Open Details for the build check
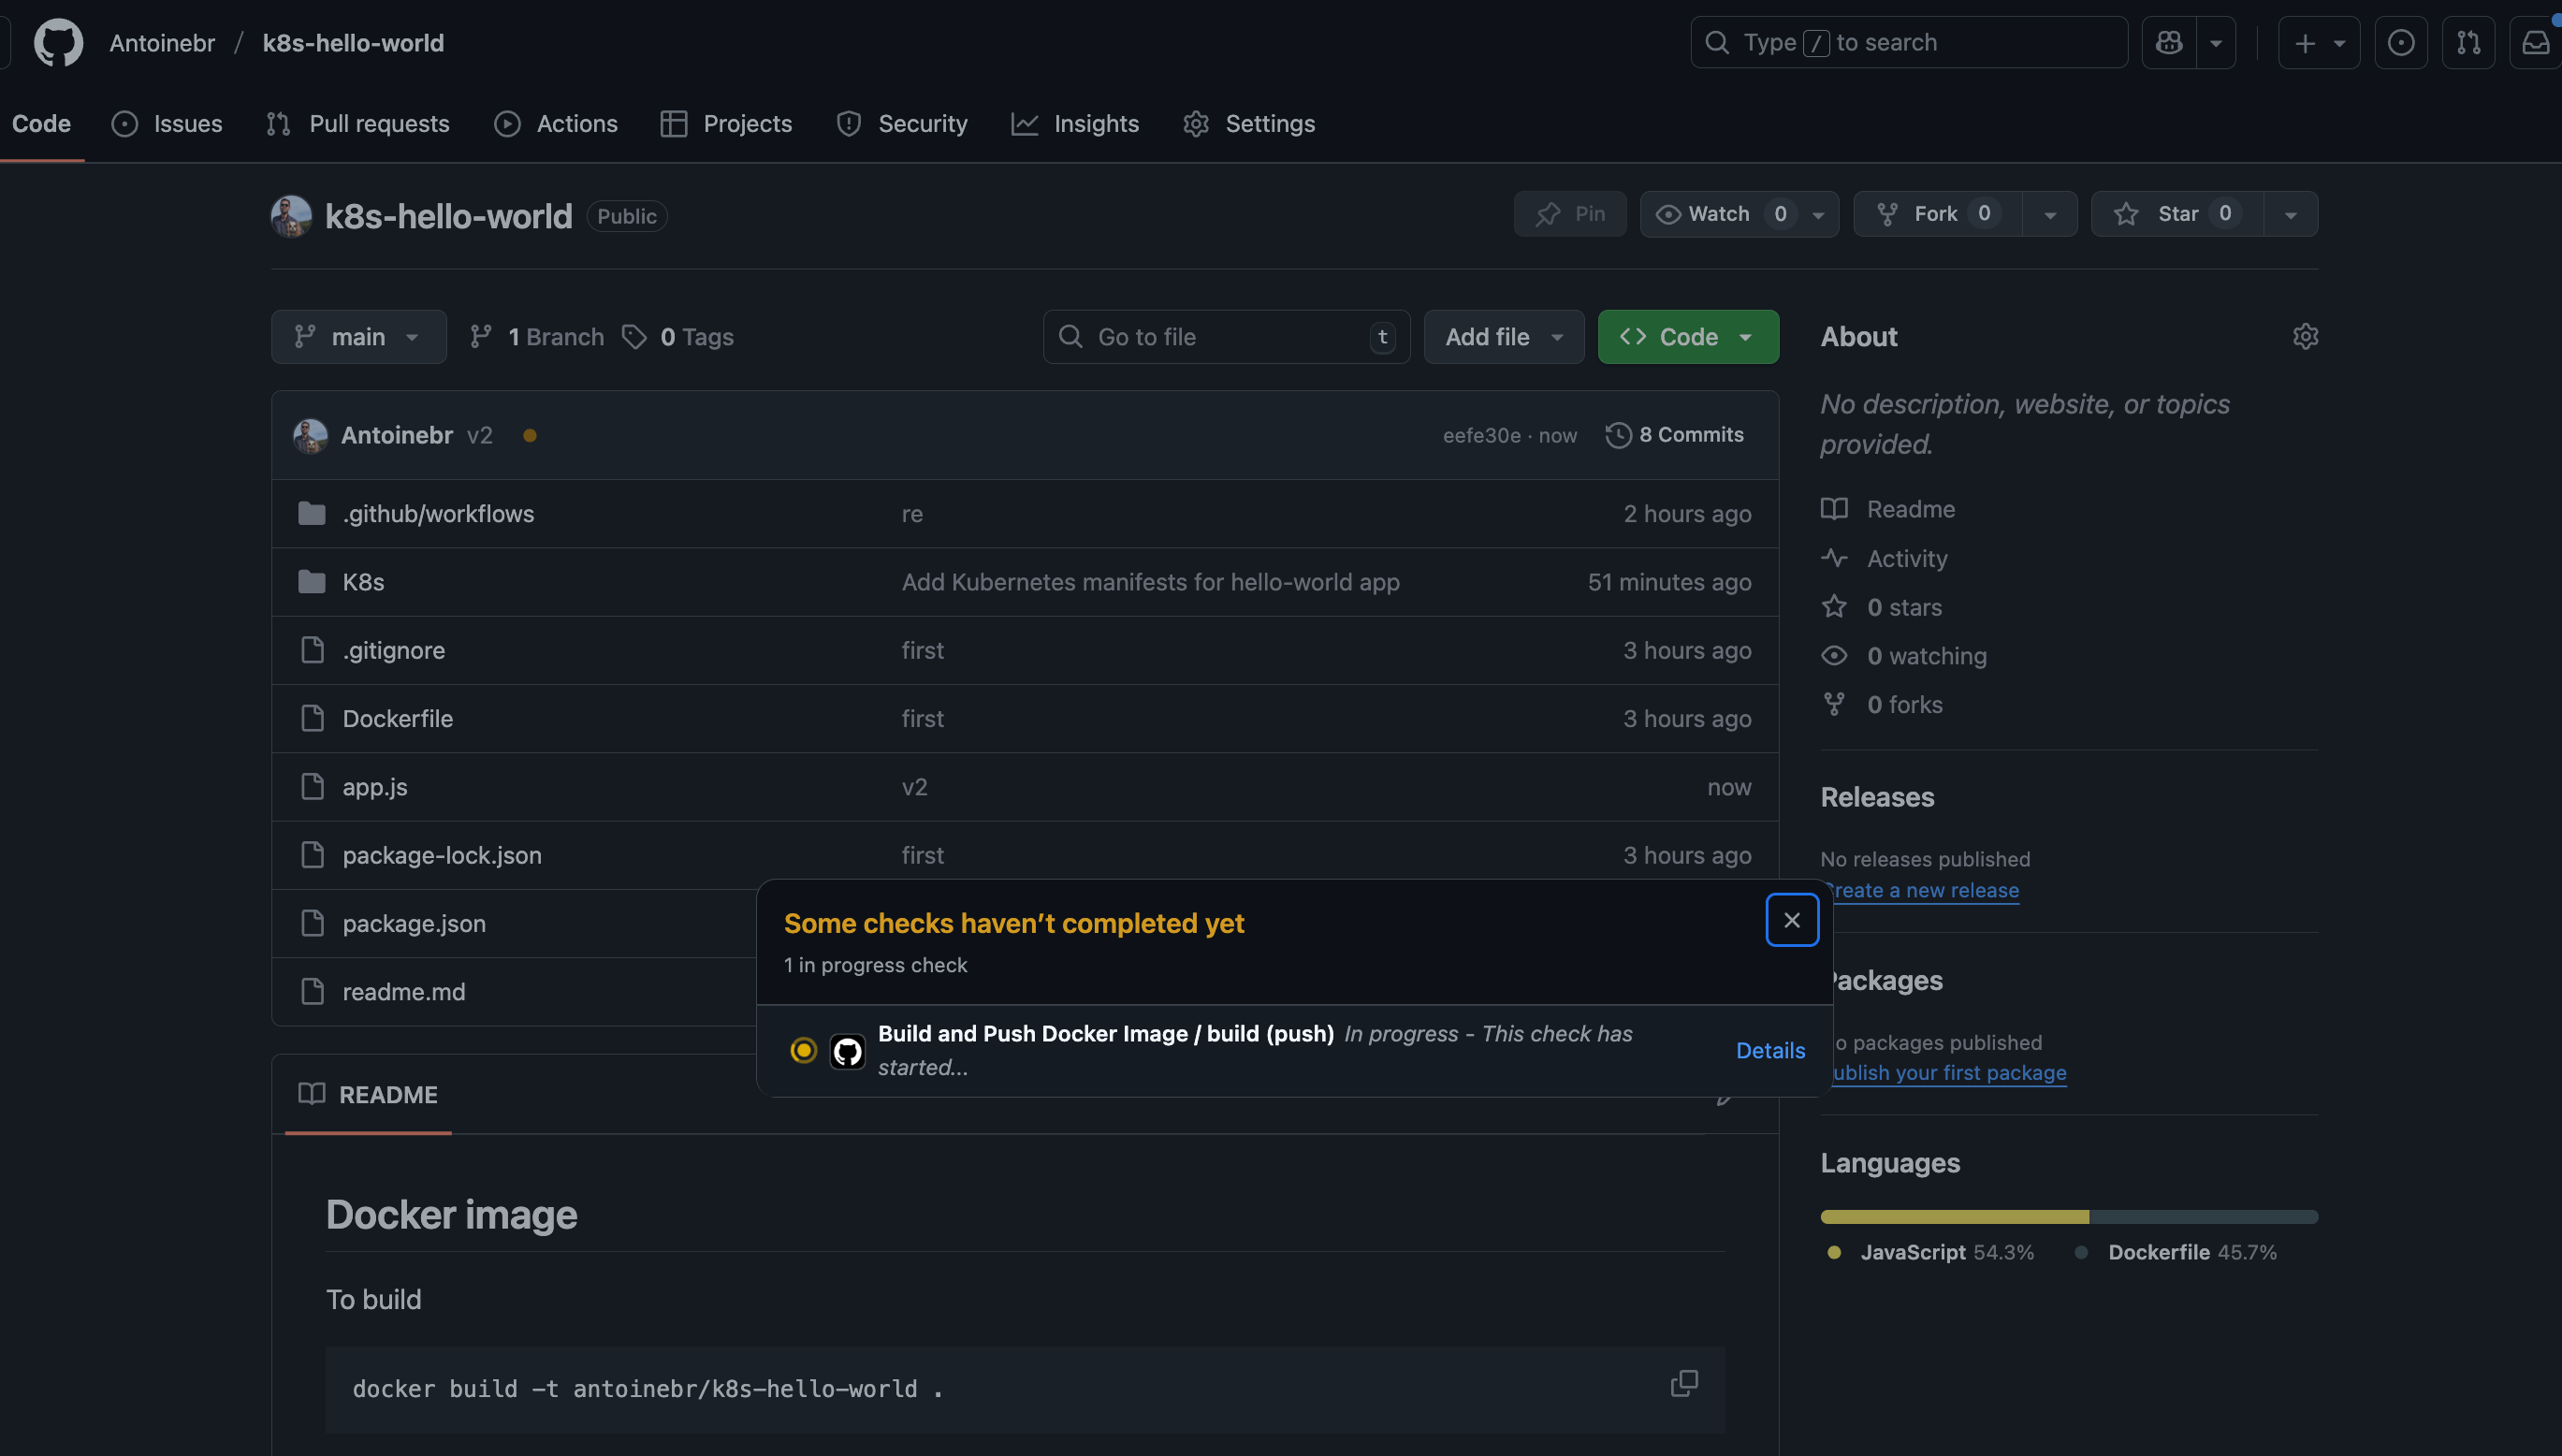This screenshot has width=2562, height=1456. pos(1770,1051)
